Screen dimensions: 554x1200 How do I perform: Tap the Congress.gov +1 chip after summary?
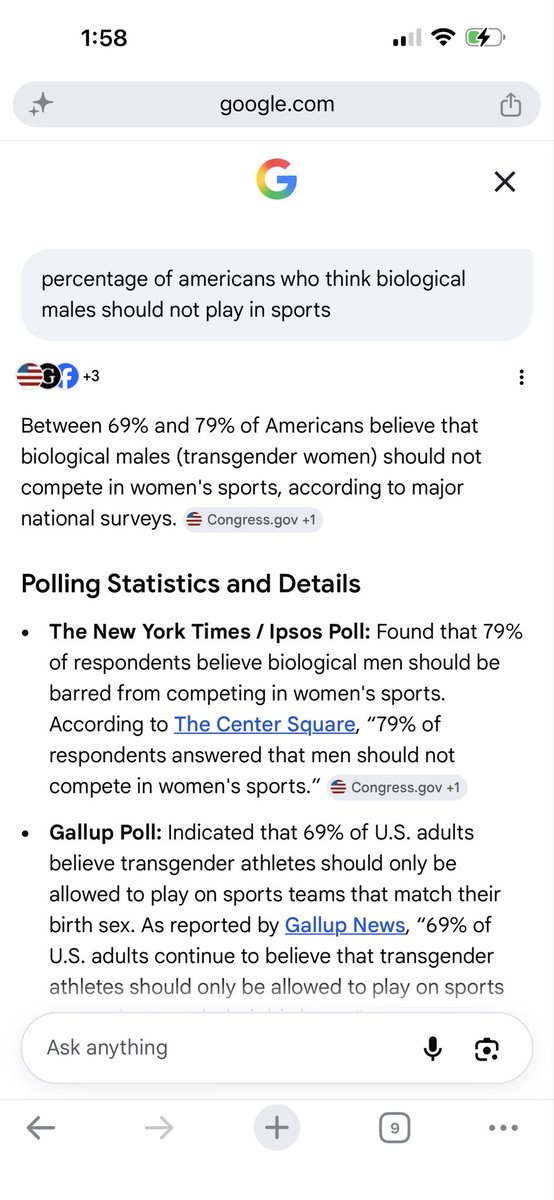click(254, 520)
